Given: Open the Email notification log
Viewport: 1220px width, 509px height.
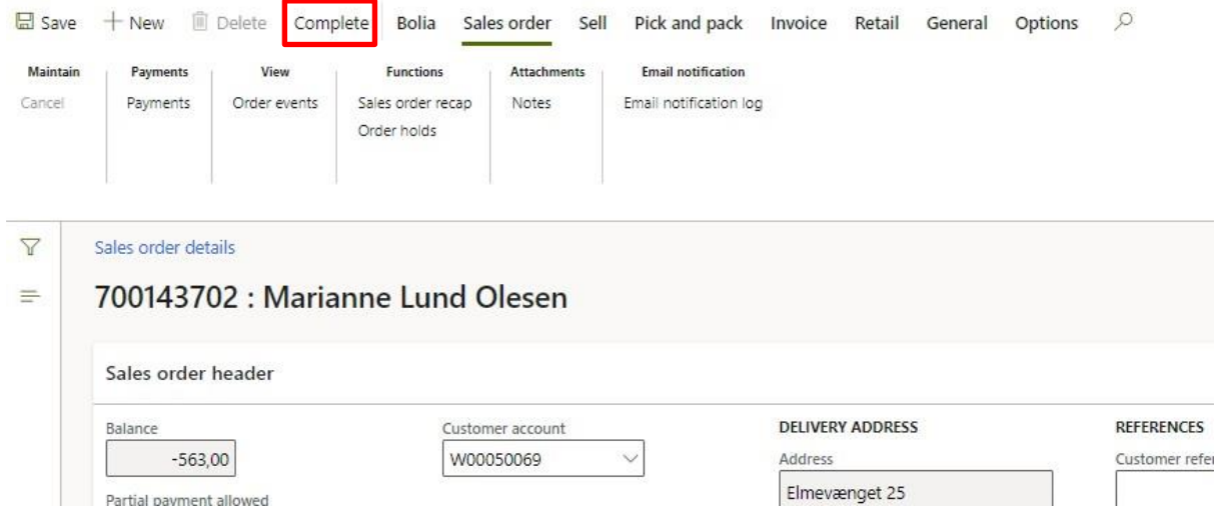Looking at the screenshot, I should 692,103.
